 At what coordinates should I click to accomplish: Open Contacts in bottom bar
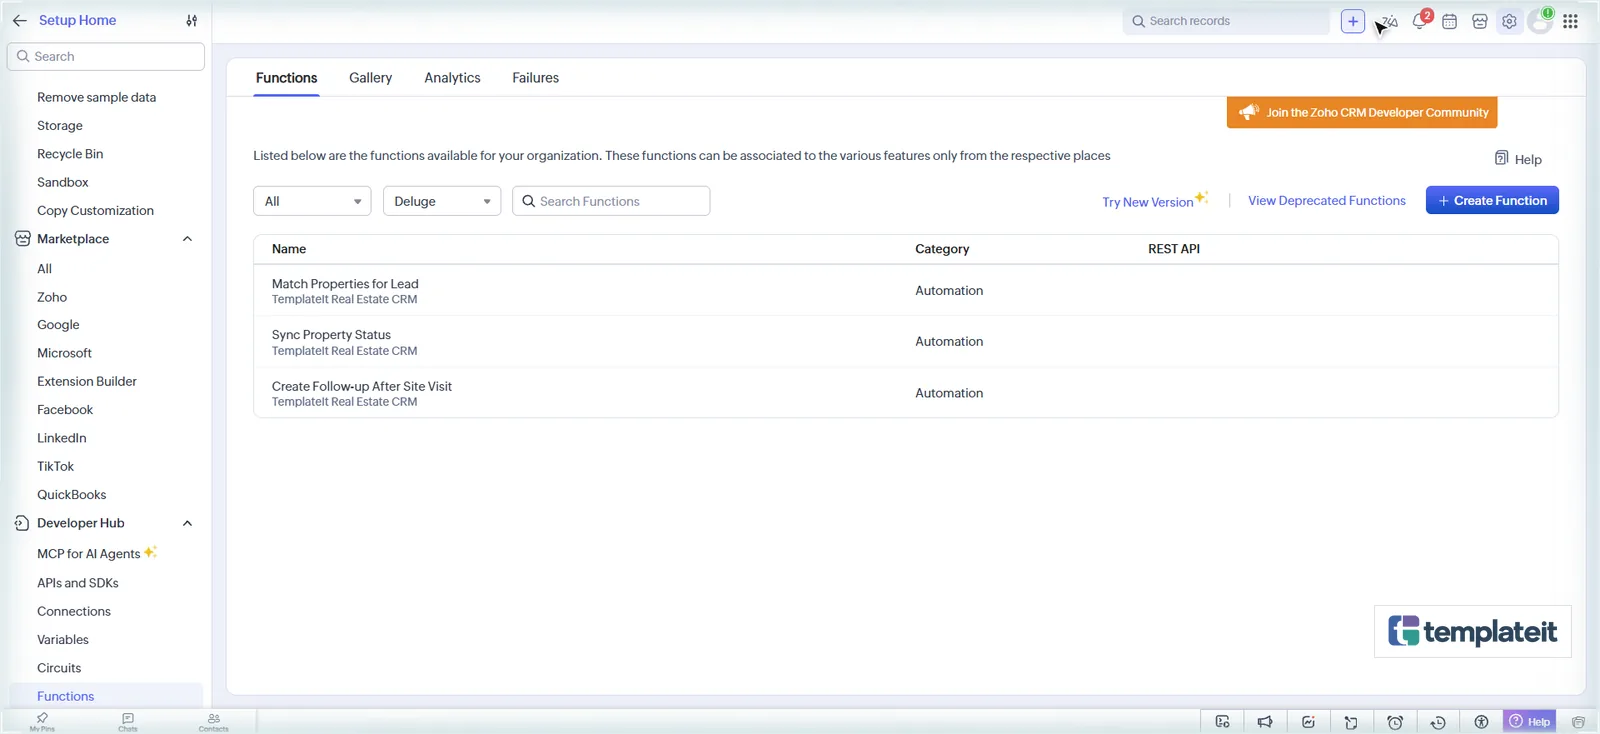pyautogui.click(x=213, y=722)
